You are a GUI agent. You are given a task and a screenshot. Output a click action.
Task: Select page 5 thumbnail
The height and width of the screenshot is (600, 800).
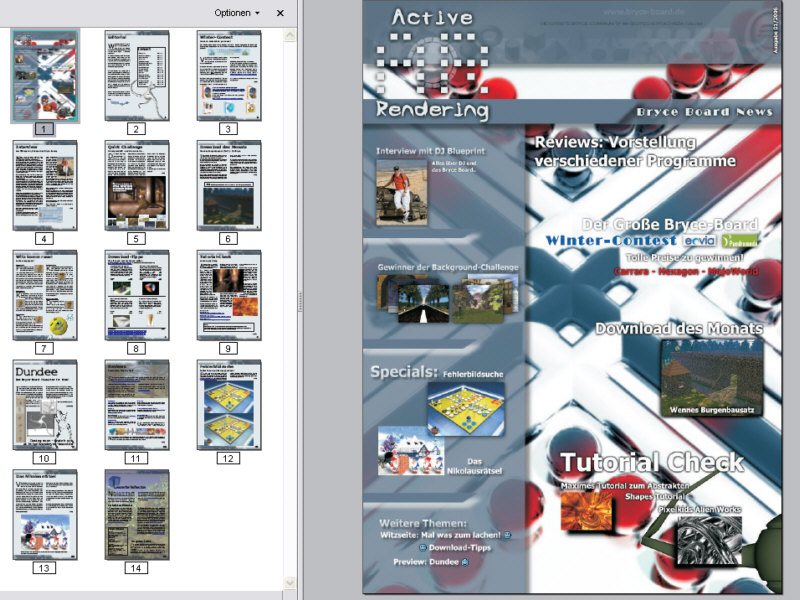click(137, 185)
